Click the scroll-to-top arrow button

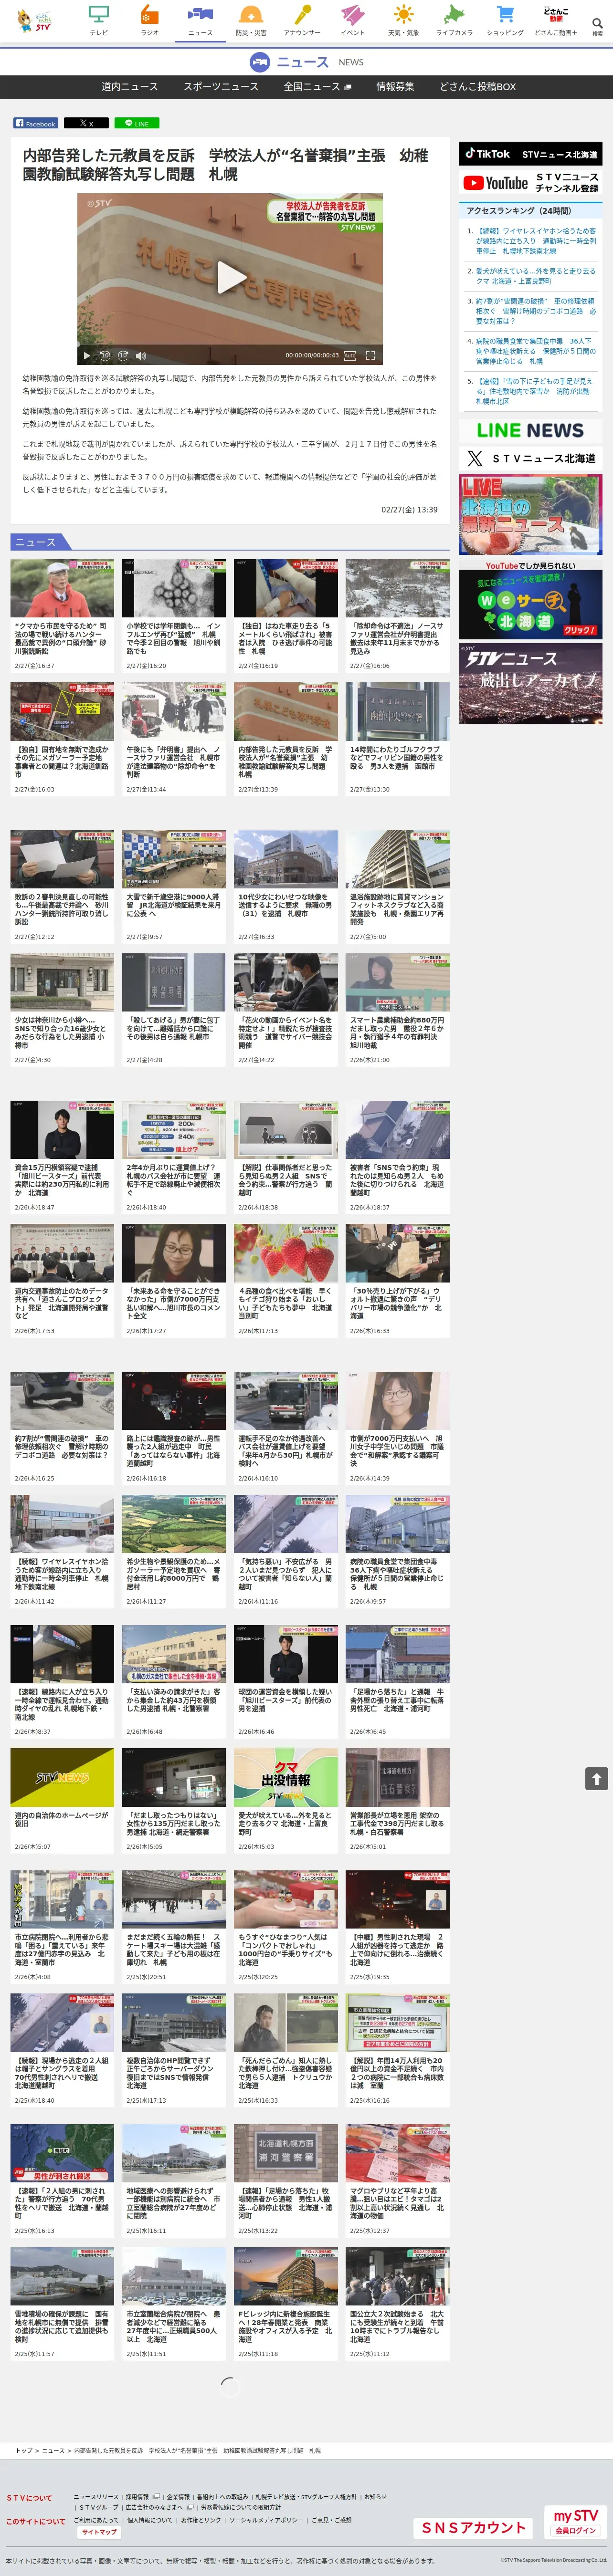pos(596,1779)
